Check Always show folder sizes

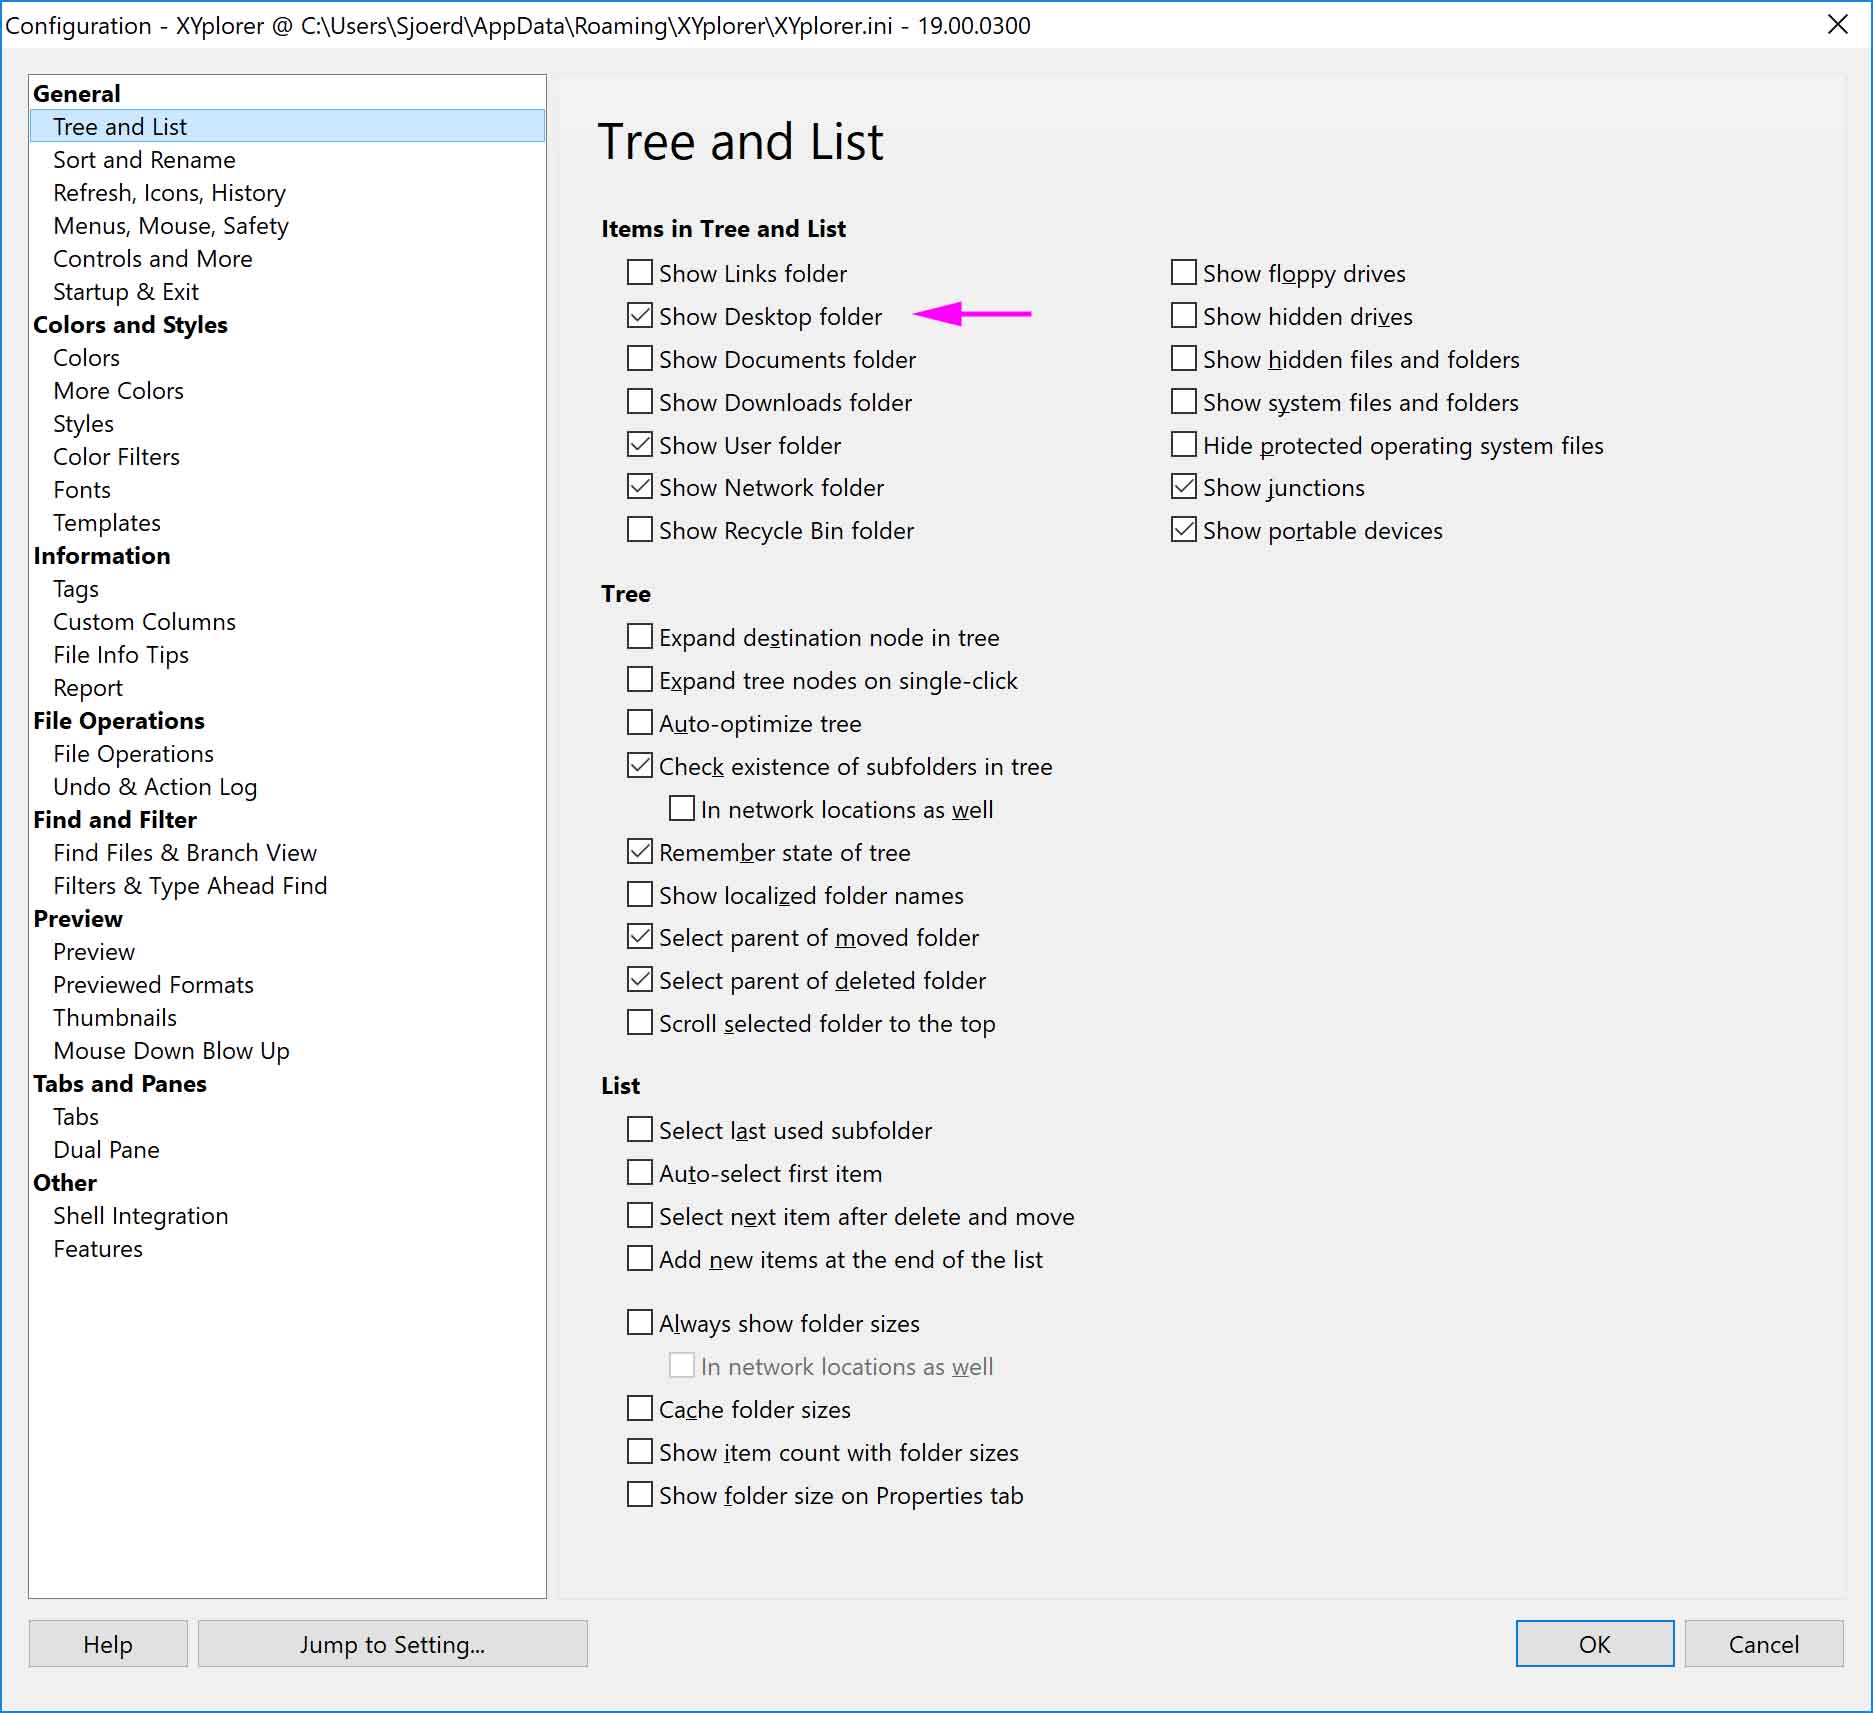click(639, 1323)
